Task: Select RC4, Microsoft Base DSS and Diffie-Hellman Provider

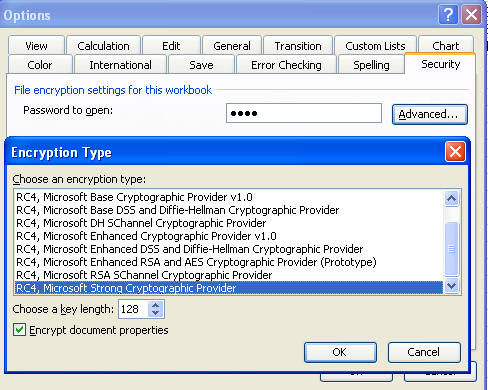Action: tap(229, 210)
